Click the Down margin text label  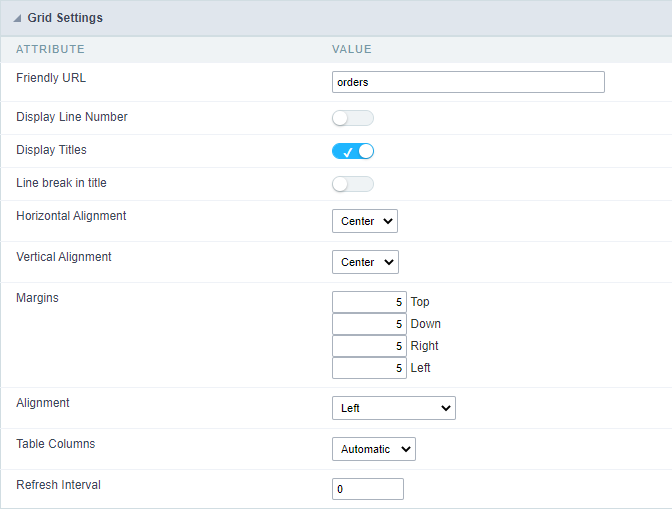pos(426,324)
